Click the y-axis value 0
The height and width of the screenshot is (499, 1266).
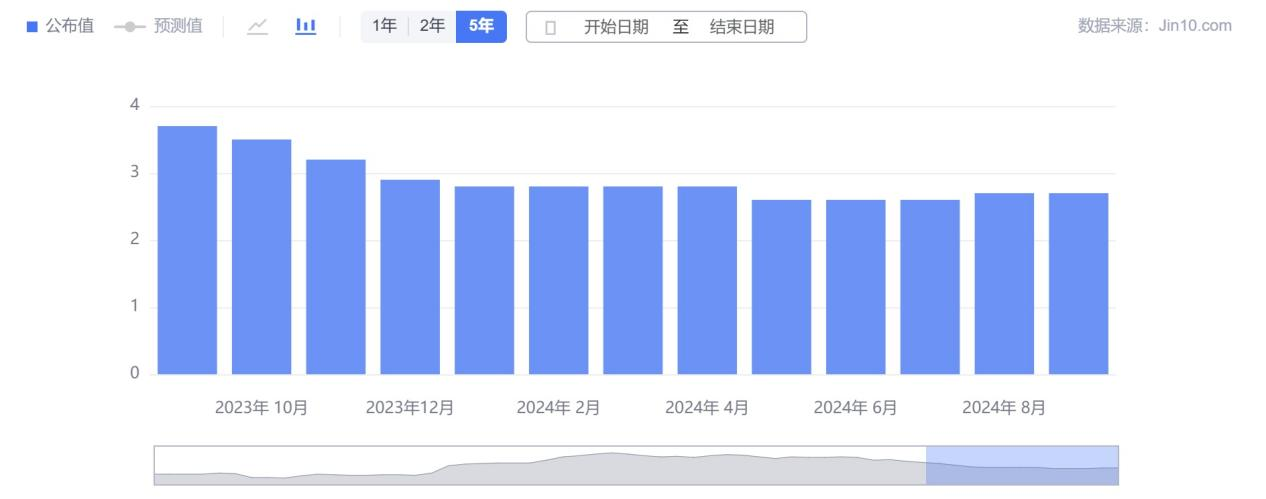(135, 374)
